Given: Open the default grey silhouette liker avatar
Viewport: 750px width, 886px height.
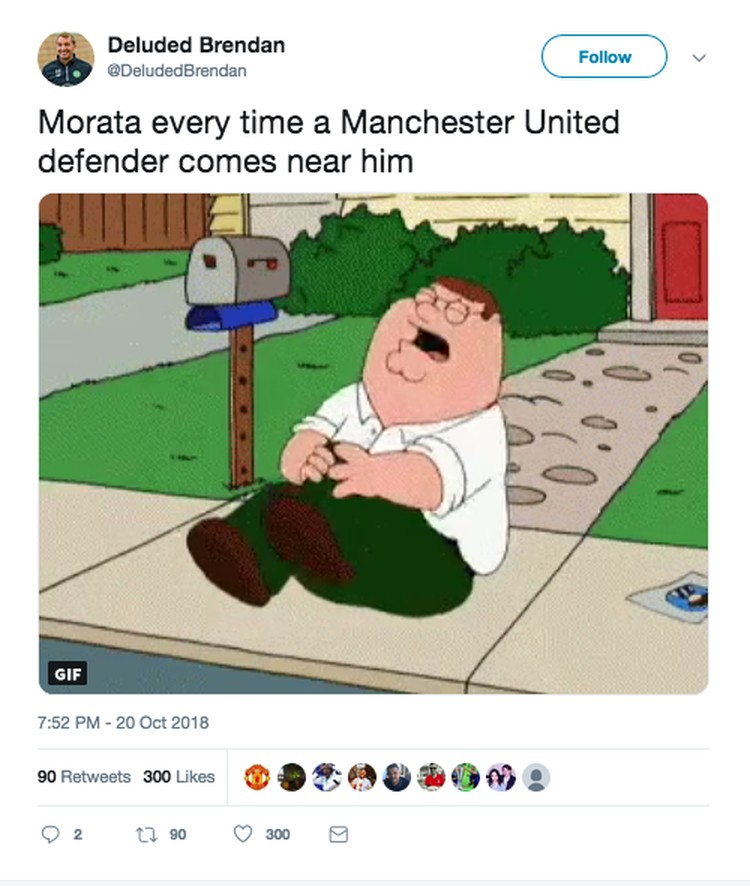Looking at the screenshot, I should click(536, 777).
